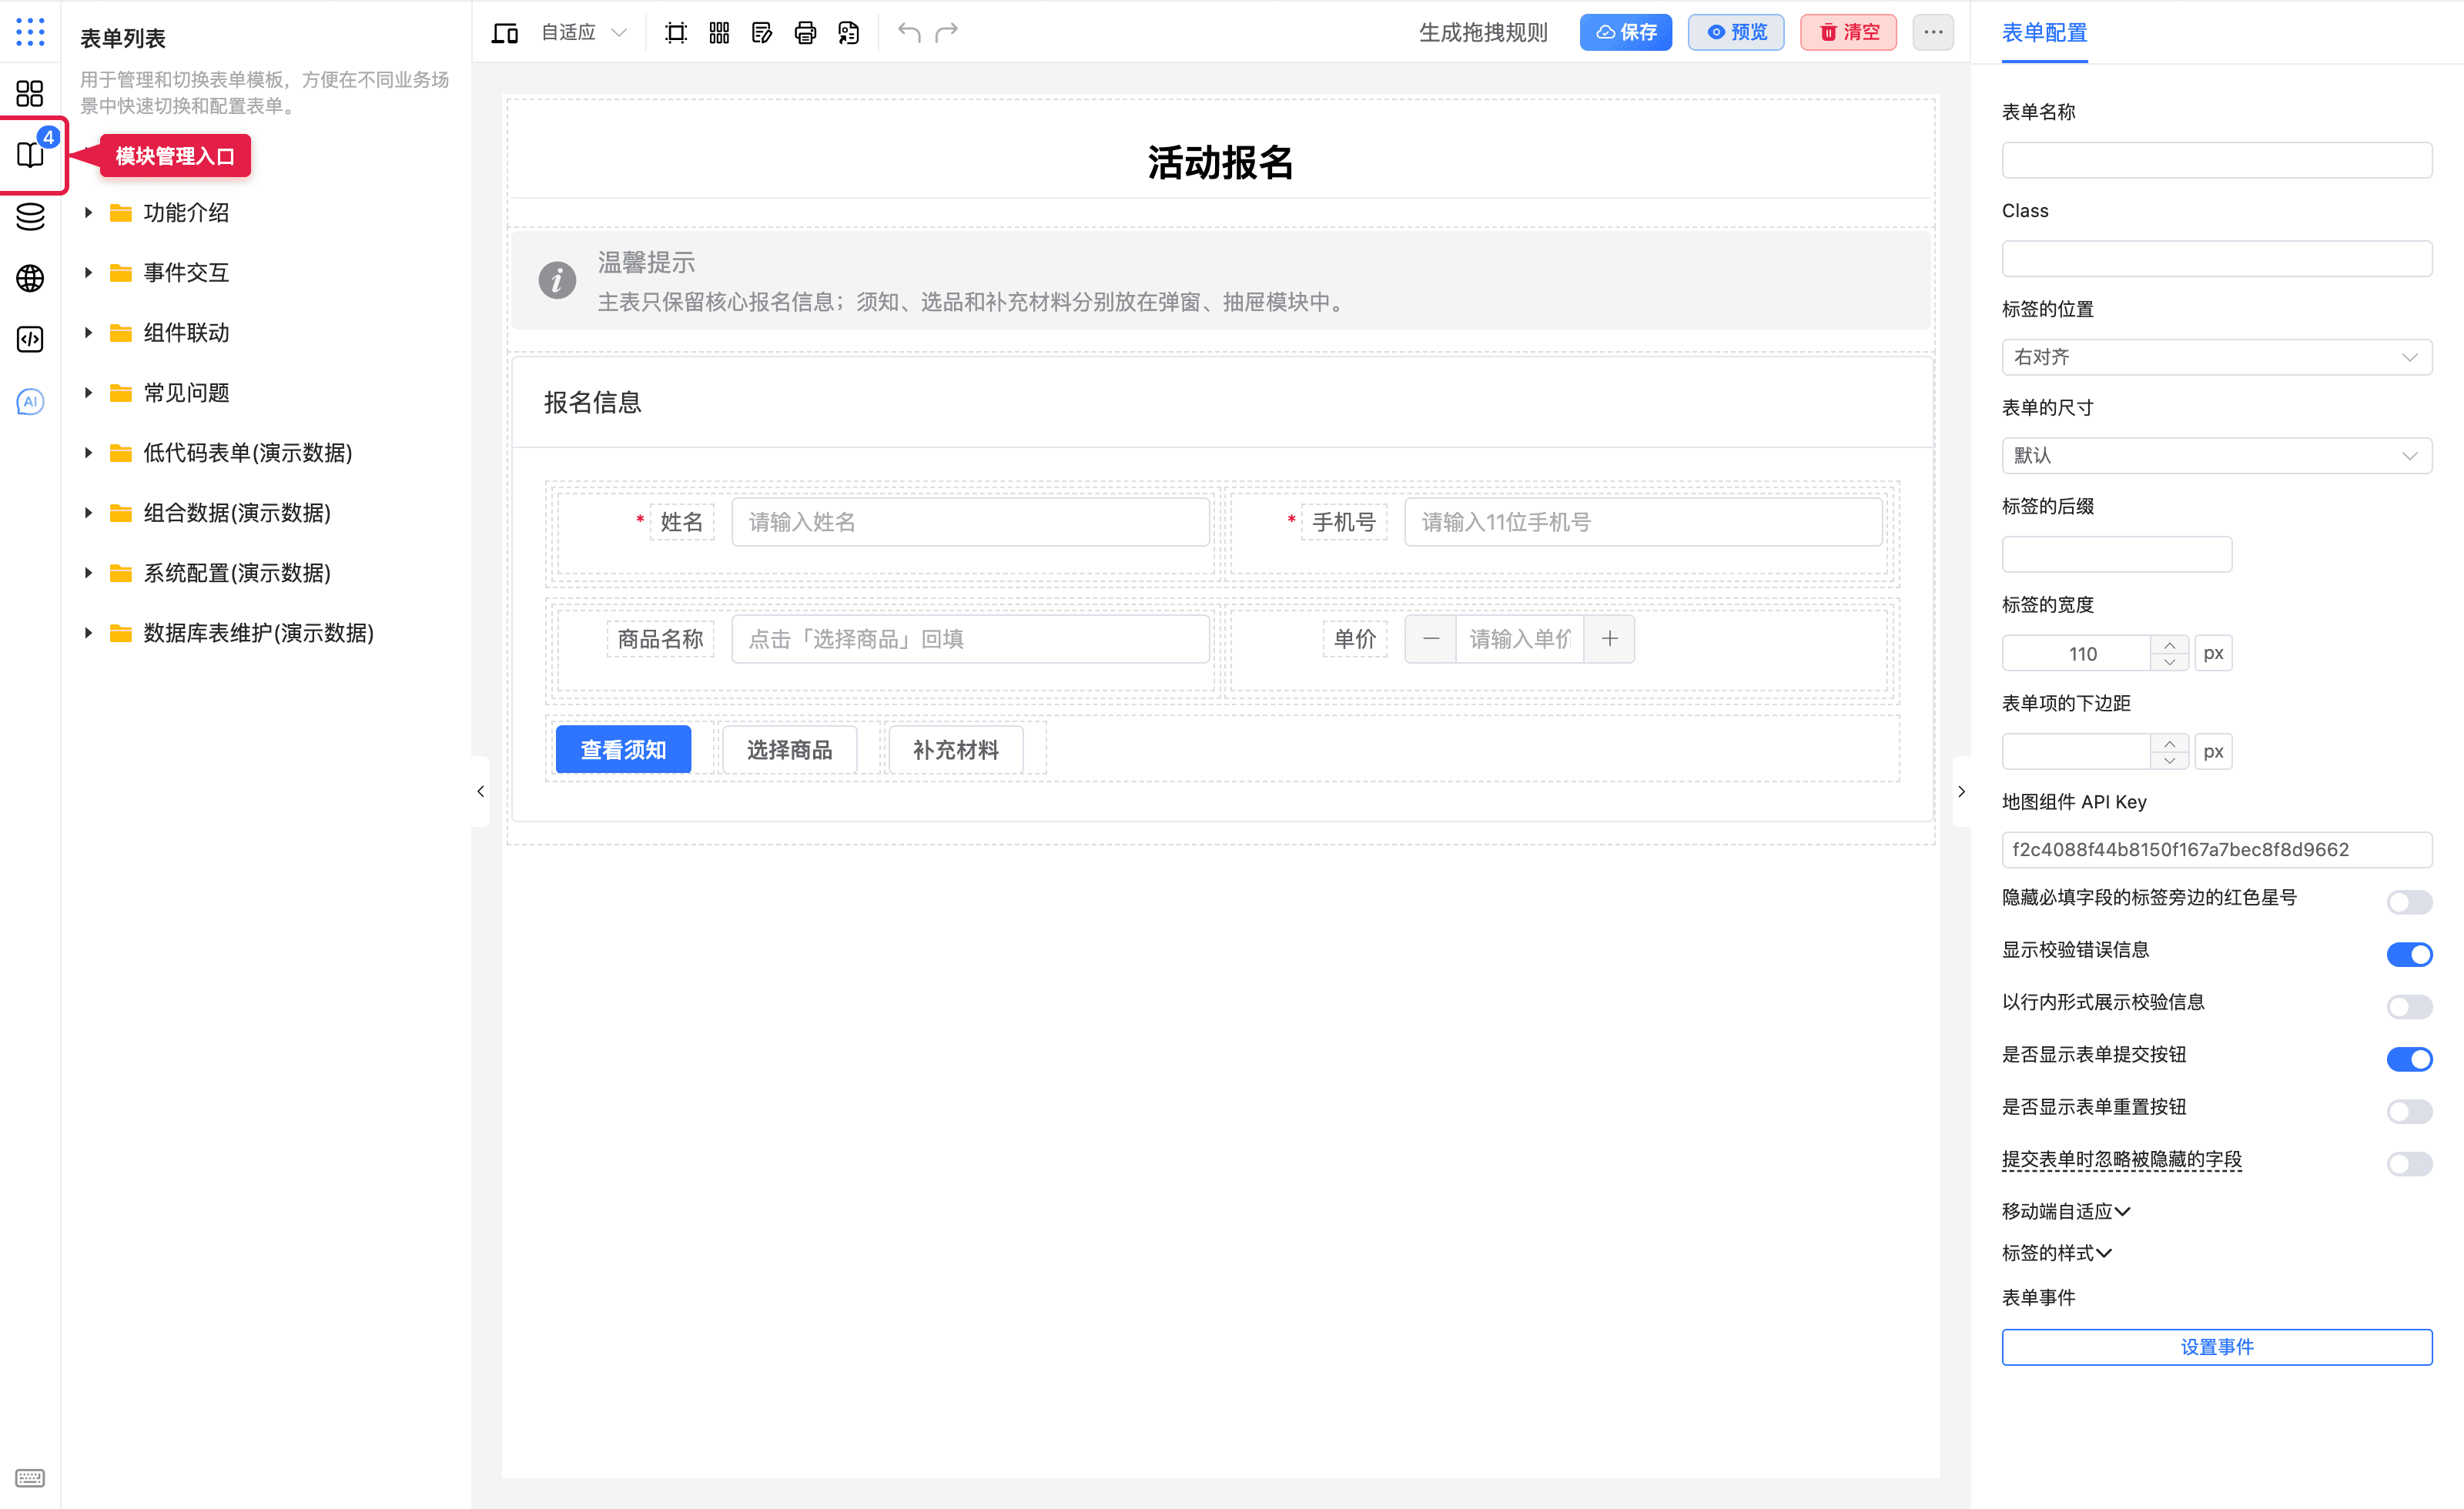The image size is (2464, 1509).
Task: Toggle 提交表单时忽略被隐藏的字段 switch
Action: 2409,1164
